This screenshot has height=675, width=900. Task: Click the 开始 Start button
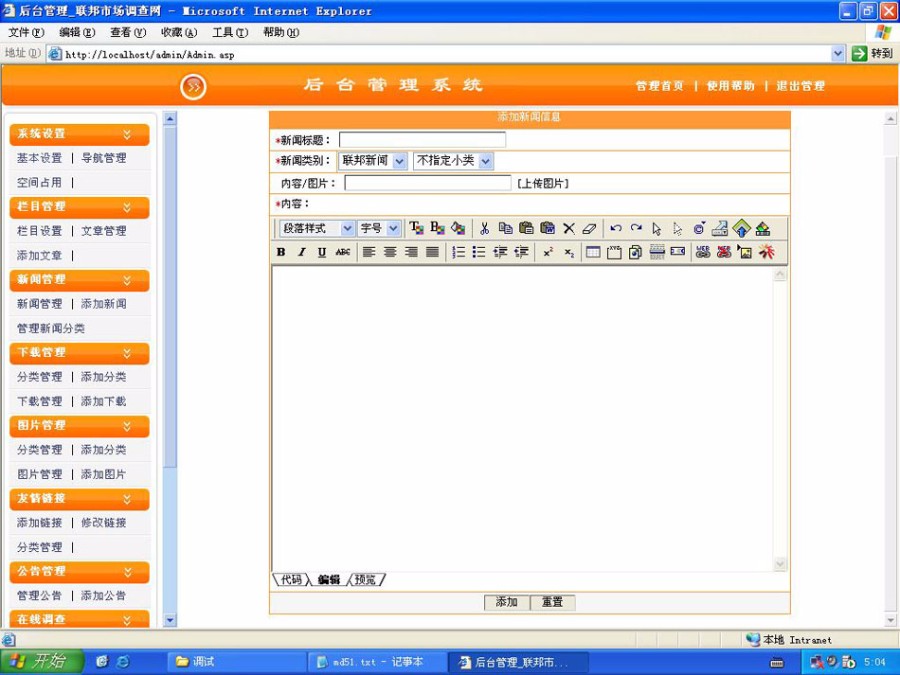pos(41,662)
